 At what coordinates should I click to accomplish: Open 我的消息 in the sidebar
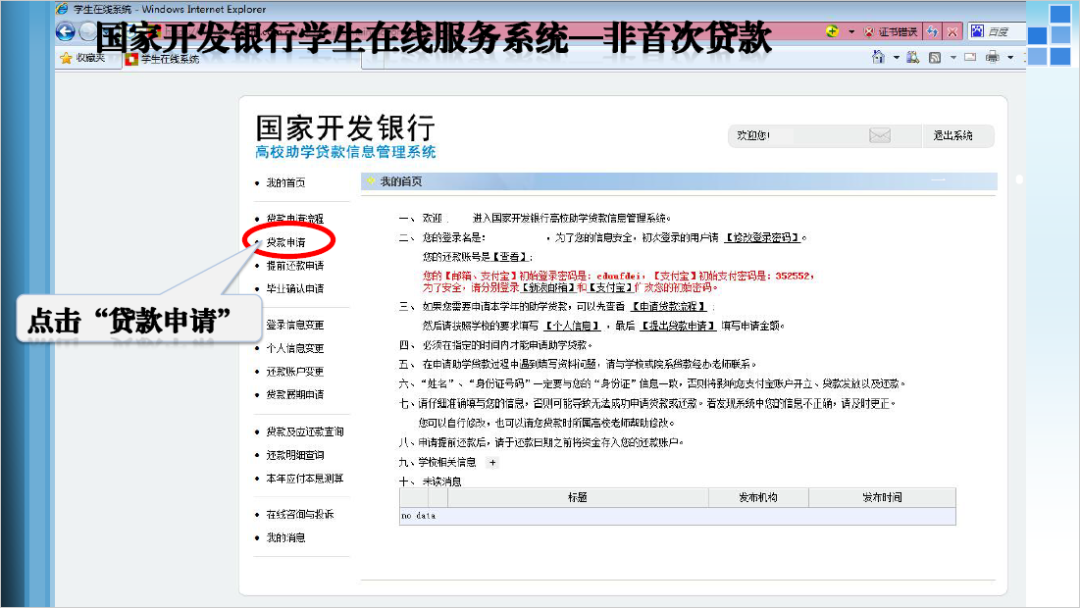(x=285, y=538)
